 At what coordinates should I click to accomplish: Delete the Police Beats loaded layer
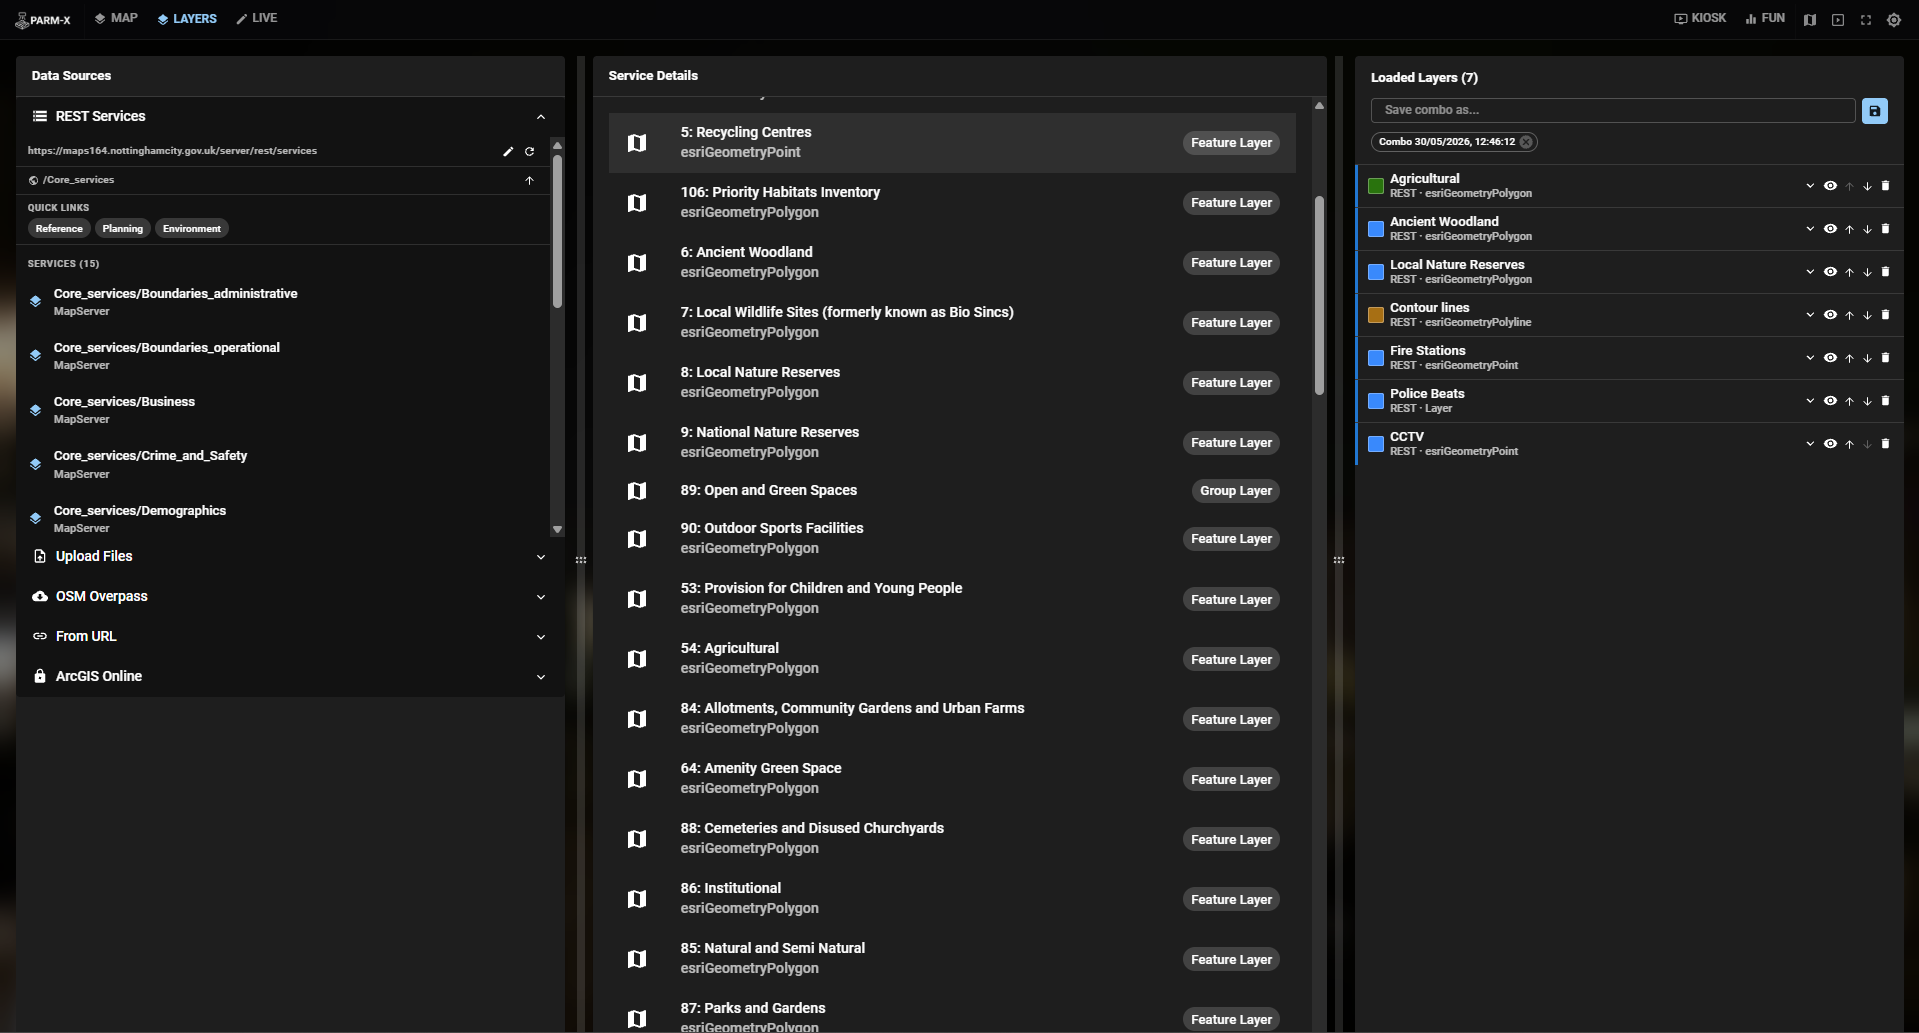pyautogui.click(x=1886, y=401)
